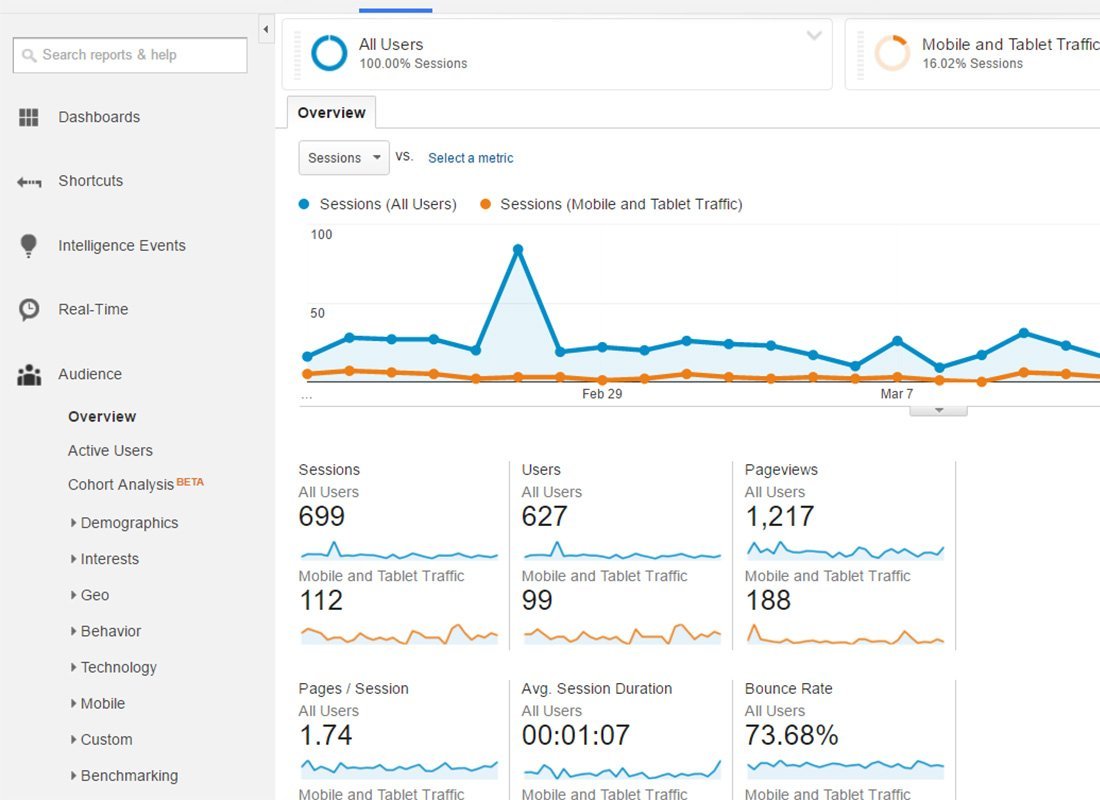
Task: Click the Dashboards grid icon
Action: [29, 117]
